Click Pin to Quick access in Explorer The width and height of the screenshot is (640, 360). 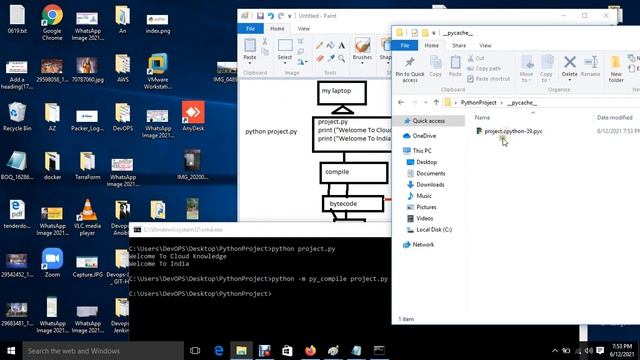[x=410, y=69]
